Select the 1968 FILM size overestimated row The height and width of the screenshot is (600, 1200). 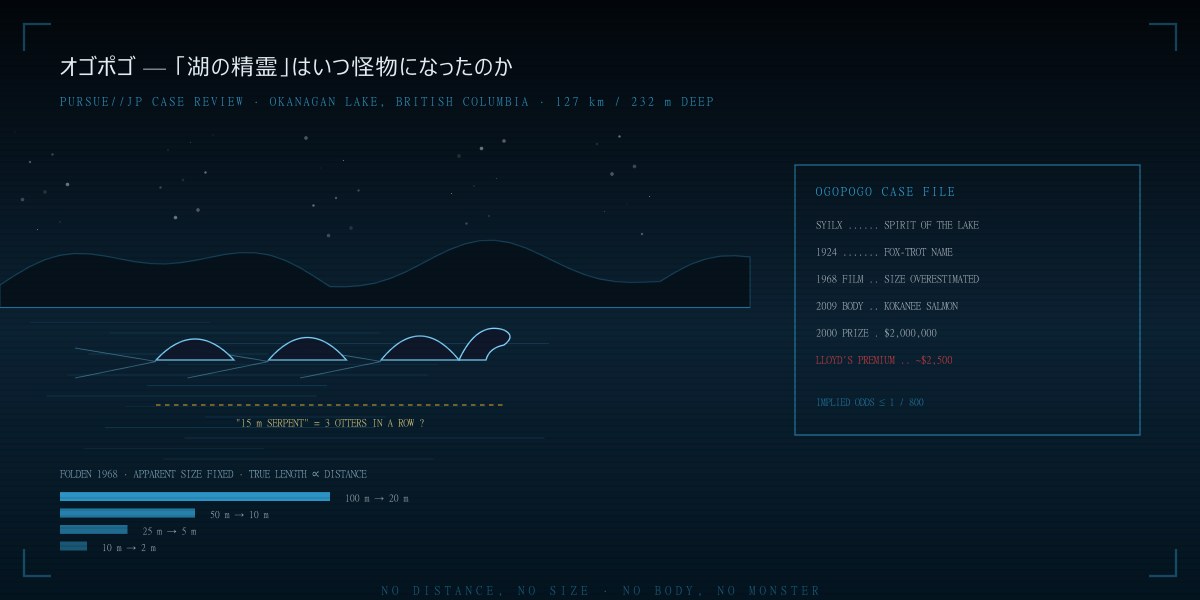(897, 279)
